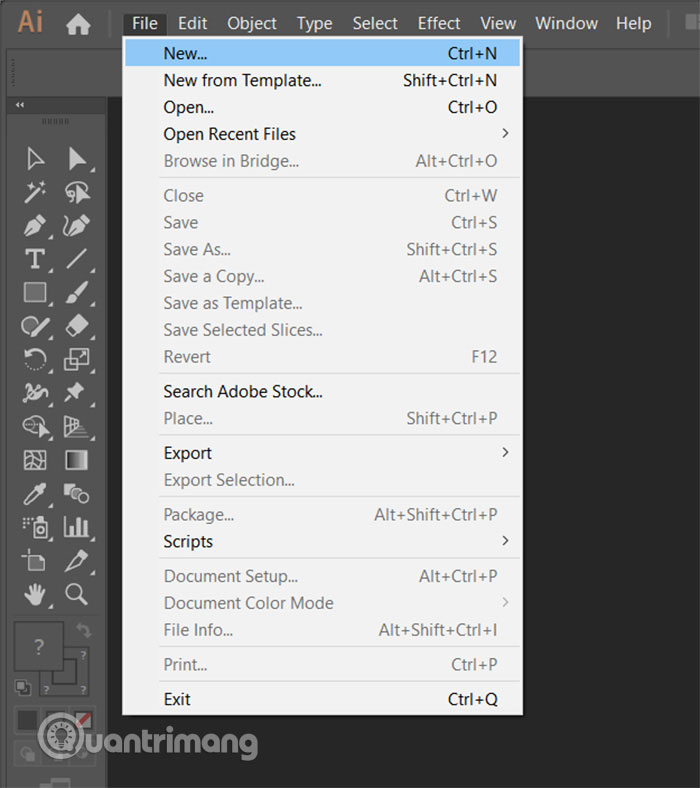700x788 pixels.
Task: Select the Blend tool
Action: [x=76, y=494]
